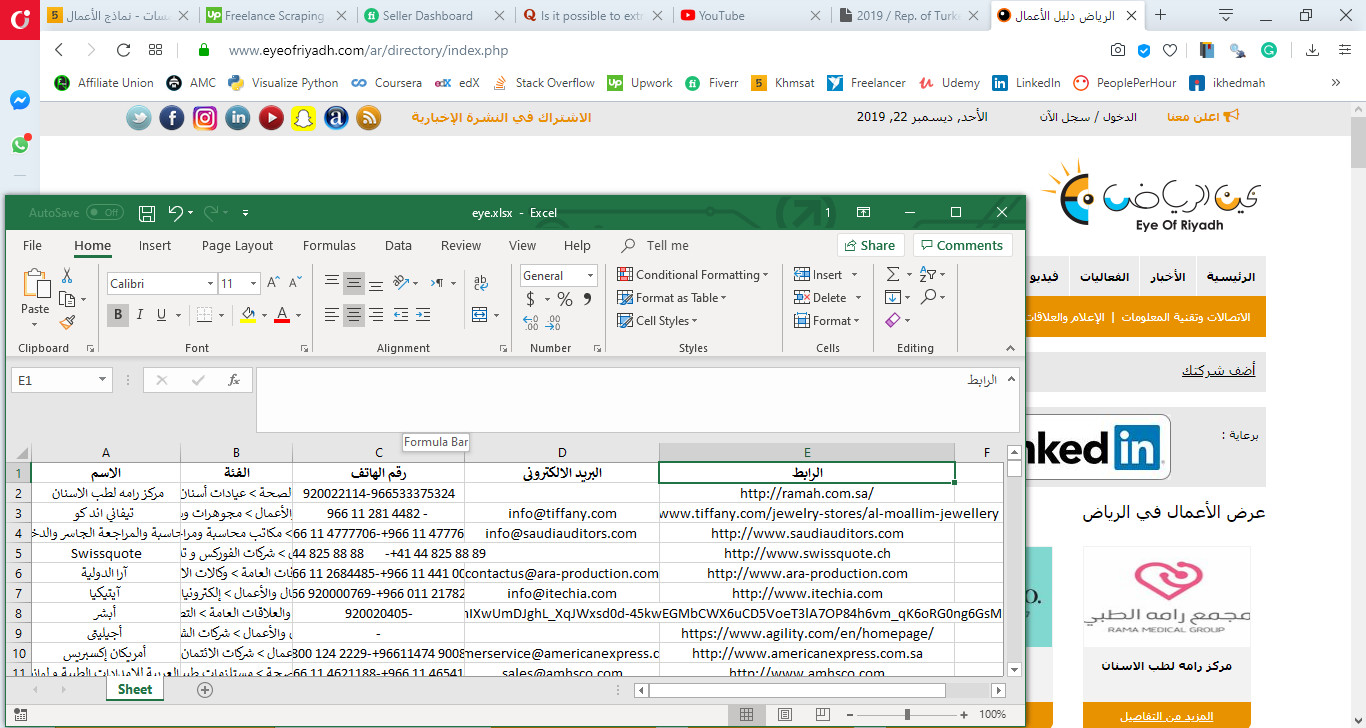Open WhatsApp in the browser sidebar
Viewport: 1366px width, 728px height.
coord(20,145)
